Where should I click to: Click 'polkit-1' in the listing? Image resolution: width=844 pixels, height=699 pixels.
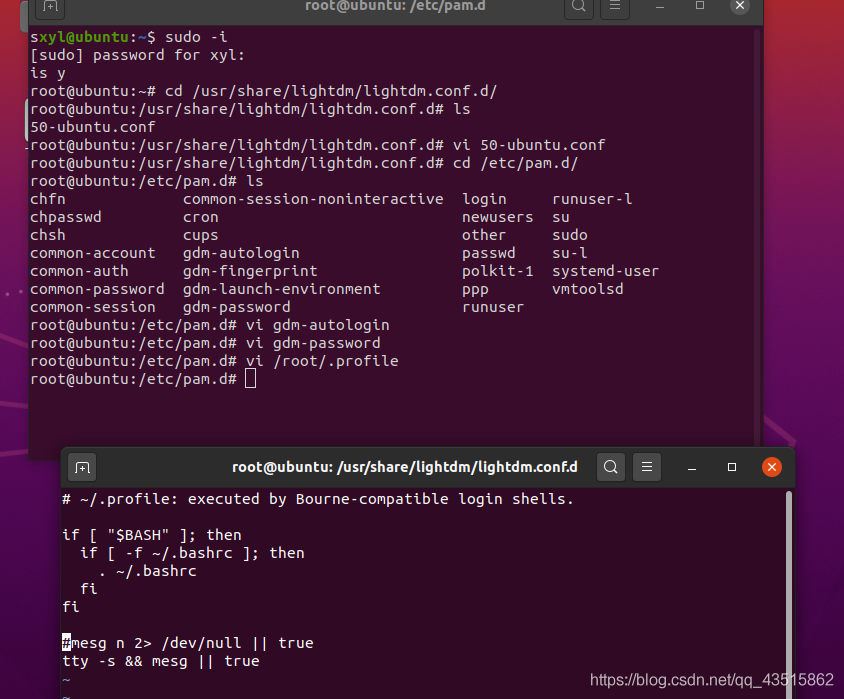click(498, 271)
